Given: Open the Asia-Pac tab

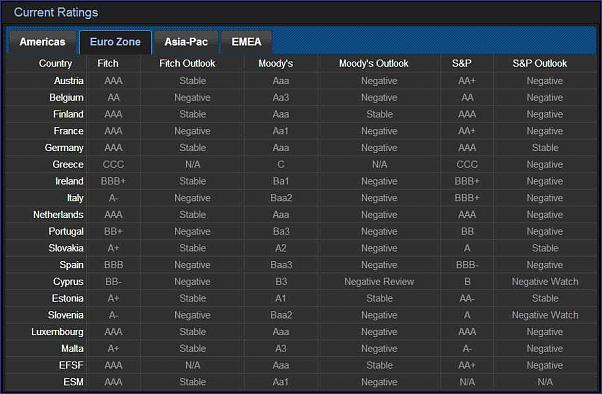Looking at the screenshot, I should point(186,42).
